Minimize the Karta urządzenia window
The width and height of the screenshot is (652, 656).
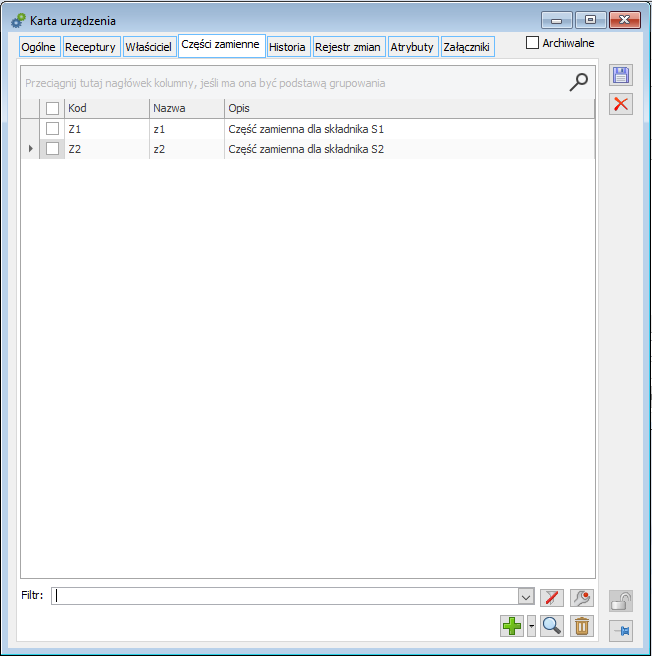click(556, 20)
